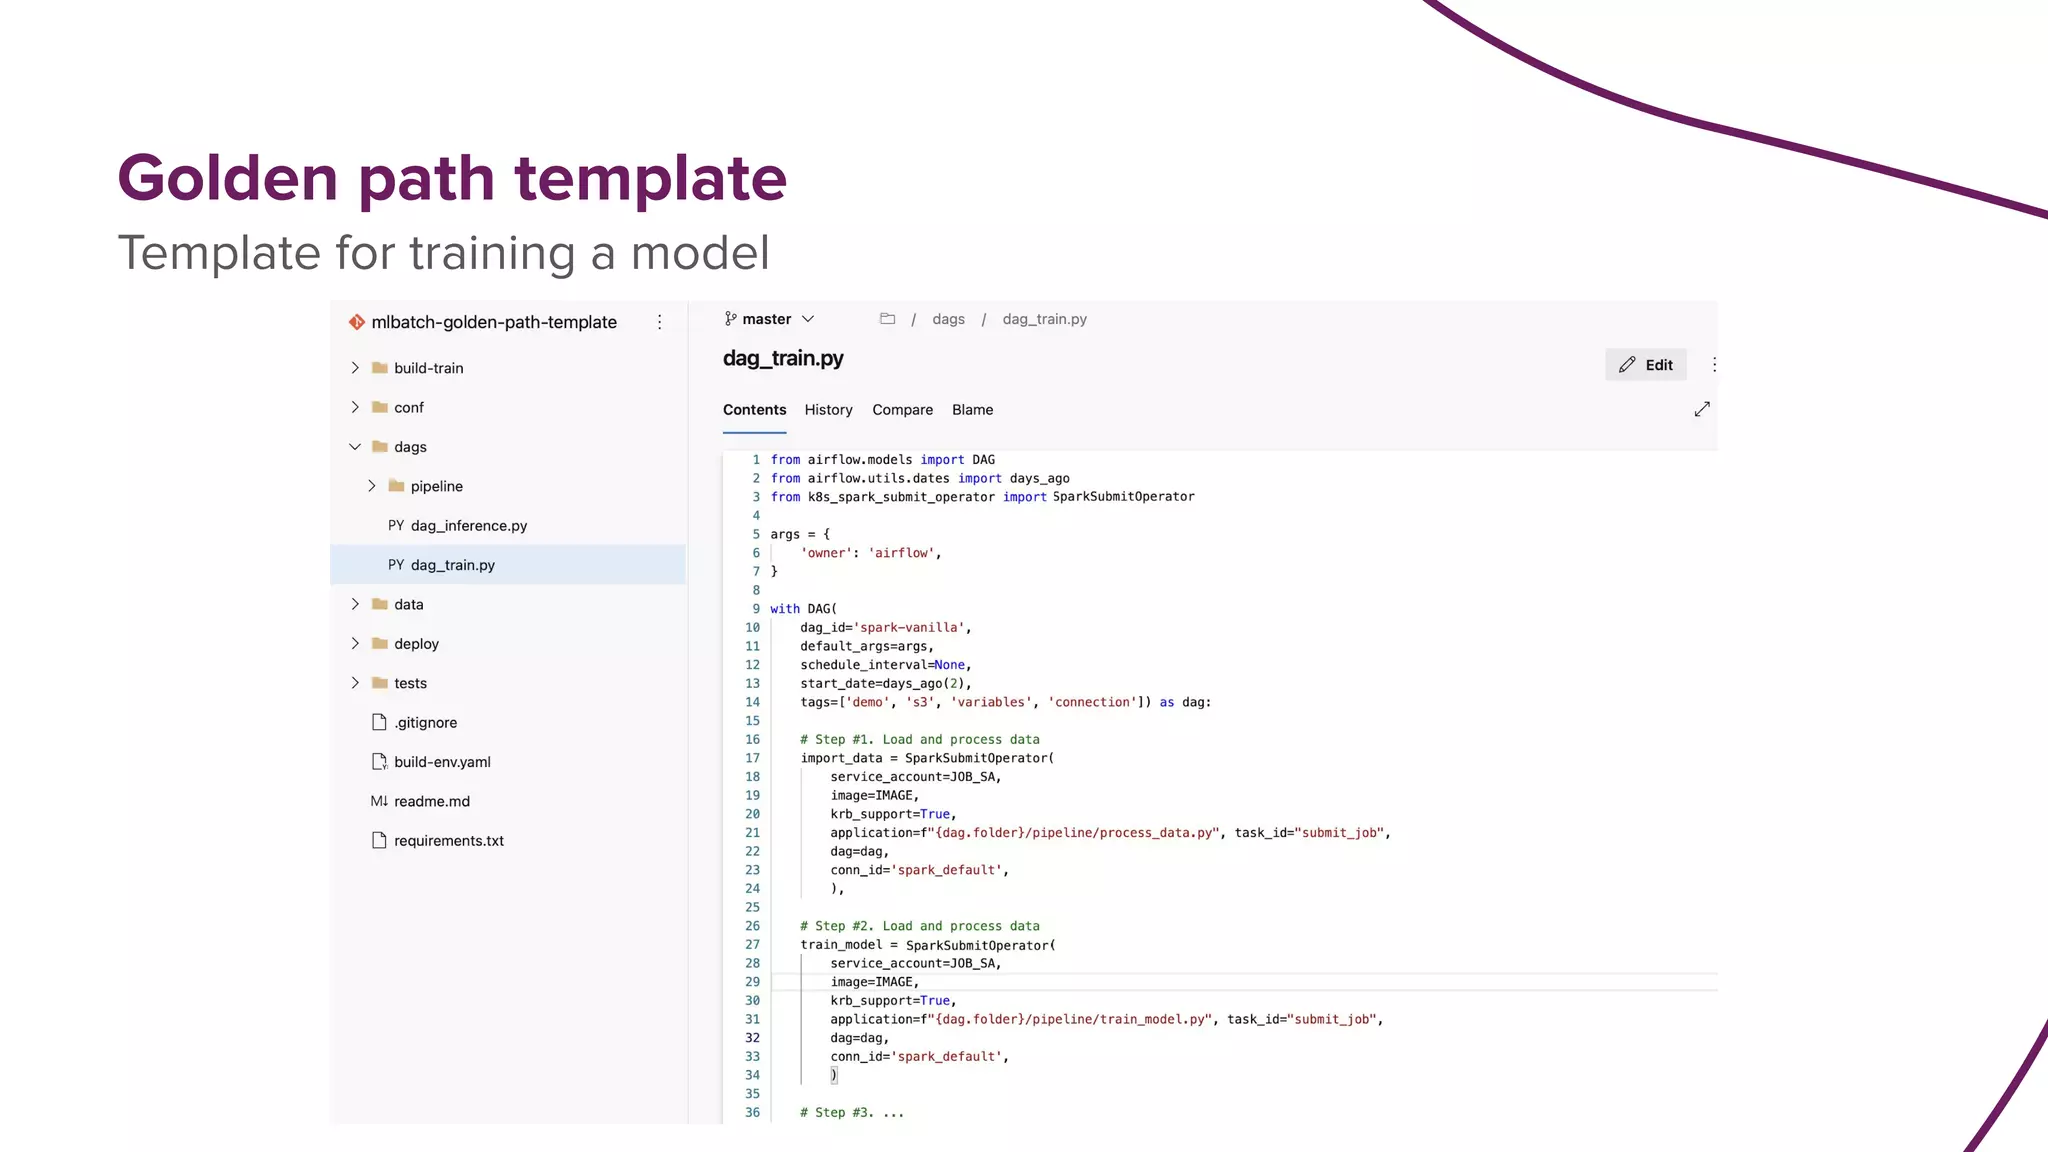Click the "'owner': 'airflow'," line
2048x1152 pixels.
[870, 553]
